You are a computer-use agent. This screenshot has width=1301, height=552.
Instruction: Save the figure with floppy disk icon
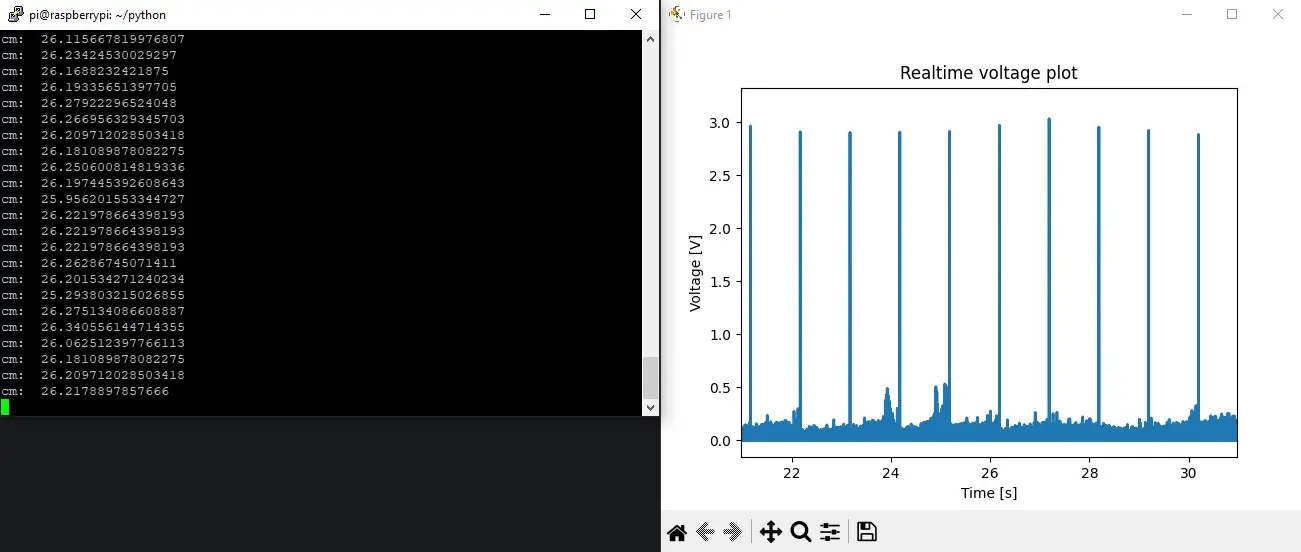click(x=867, y=532)
